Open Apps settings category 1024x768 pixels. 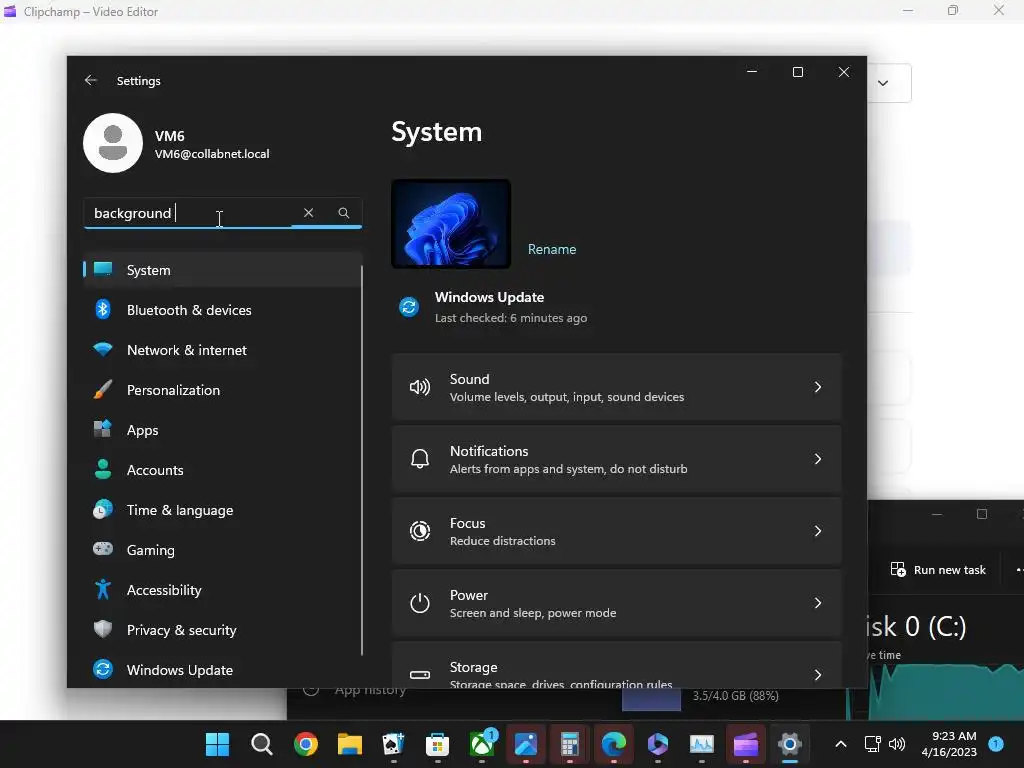pos(222,430)
